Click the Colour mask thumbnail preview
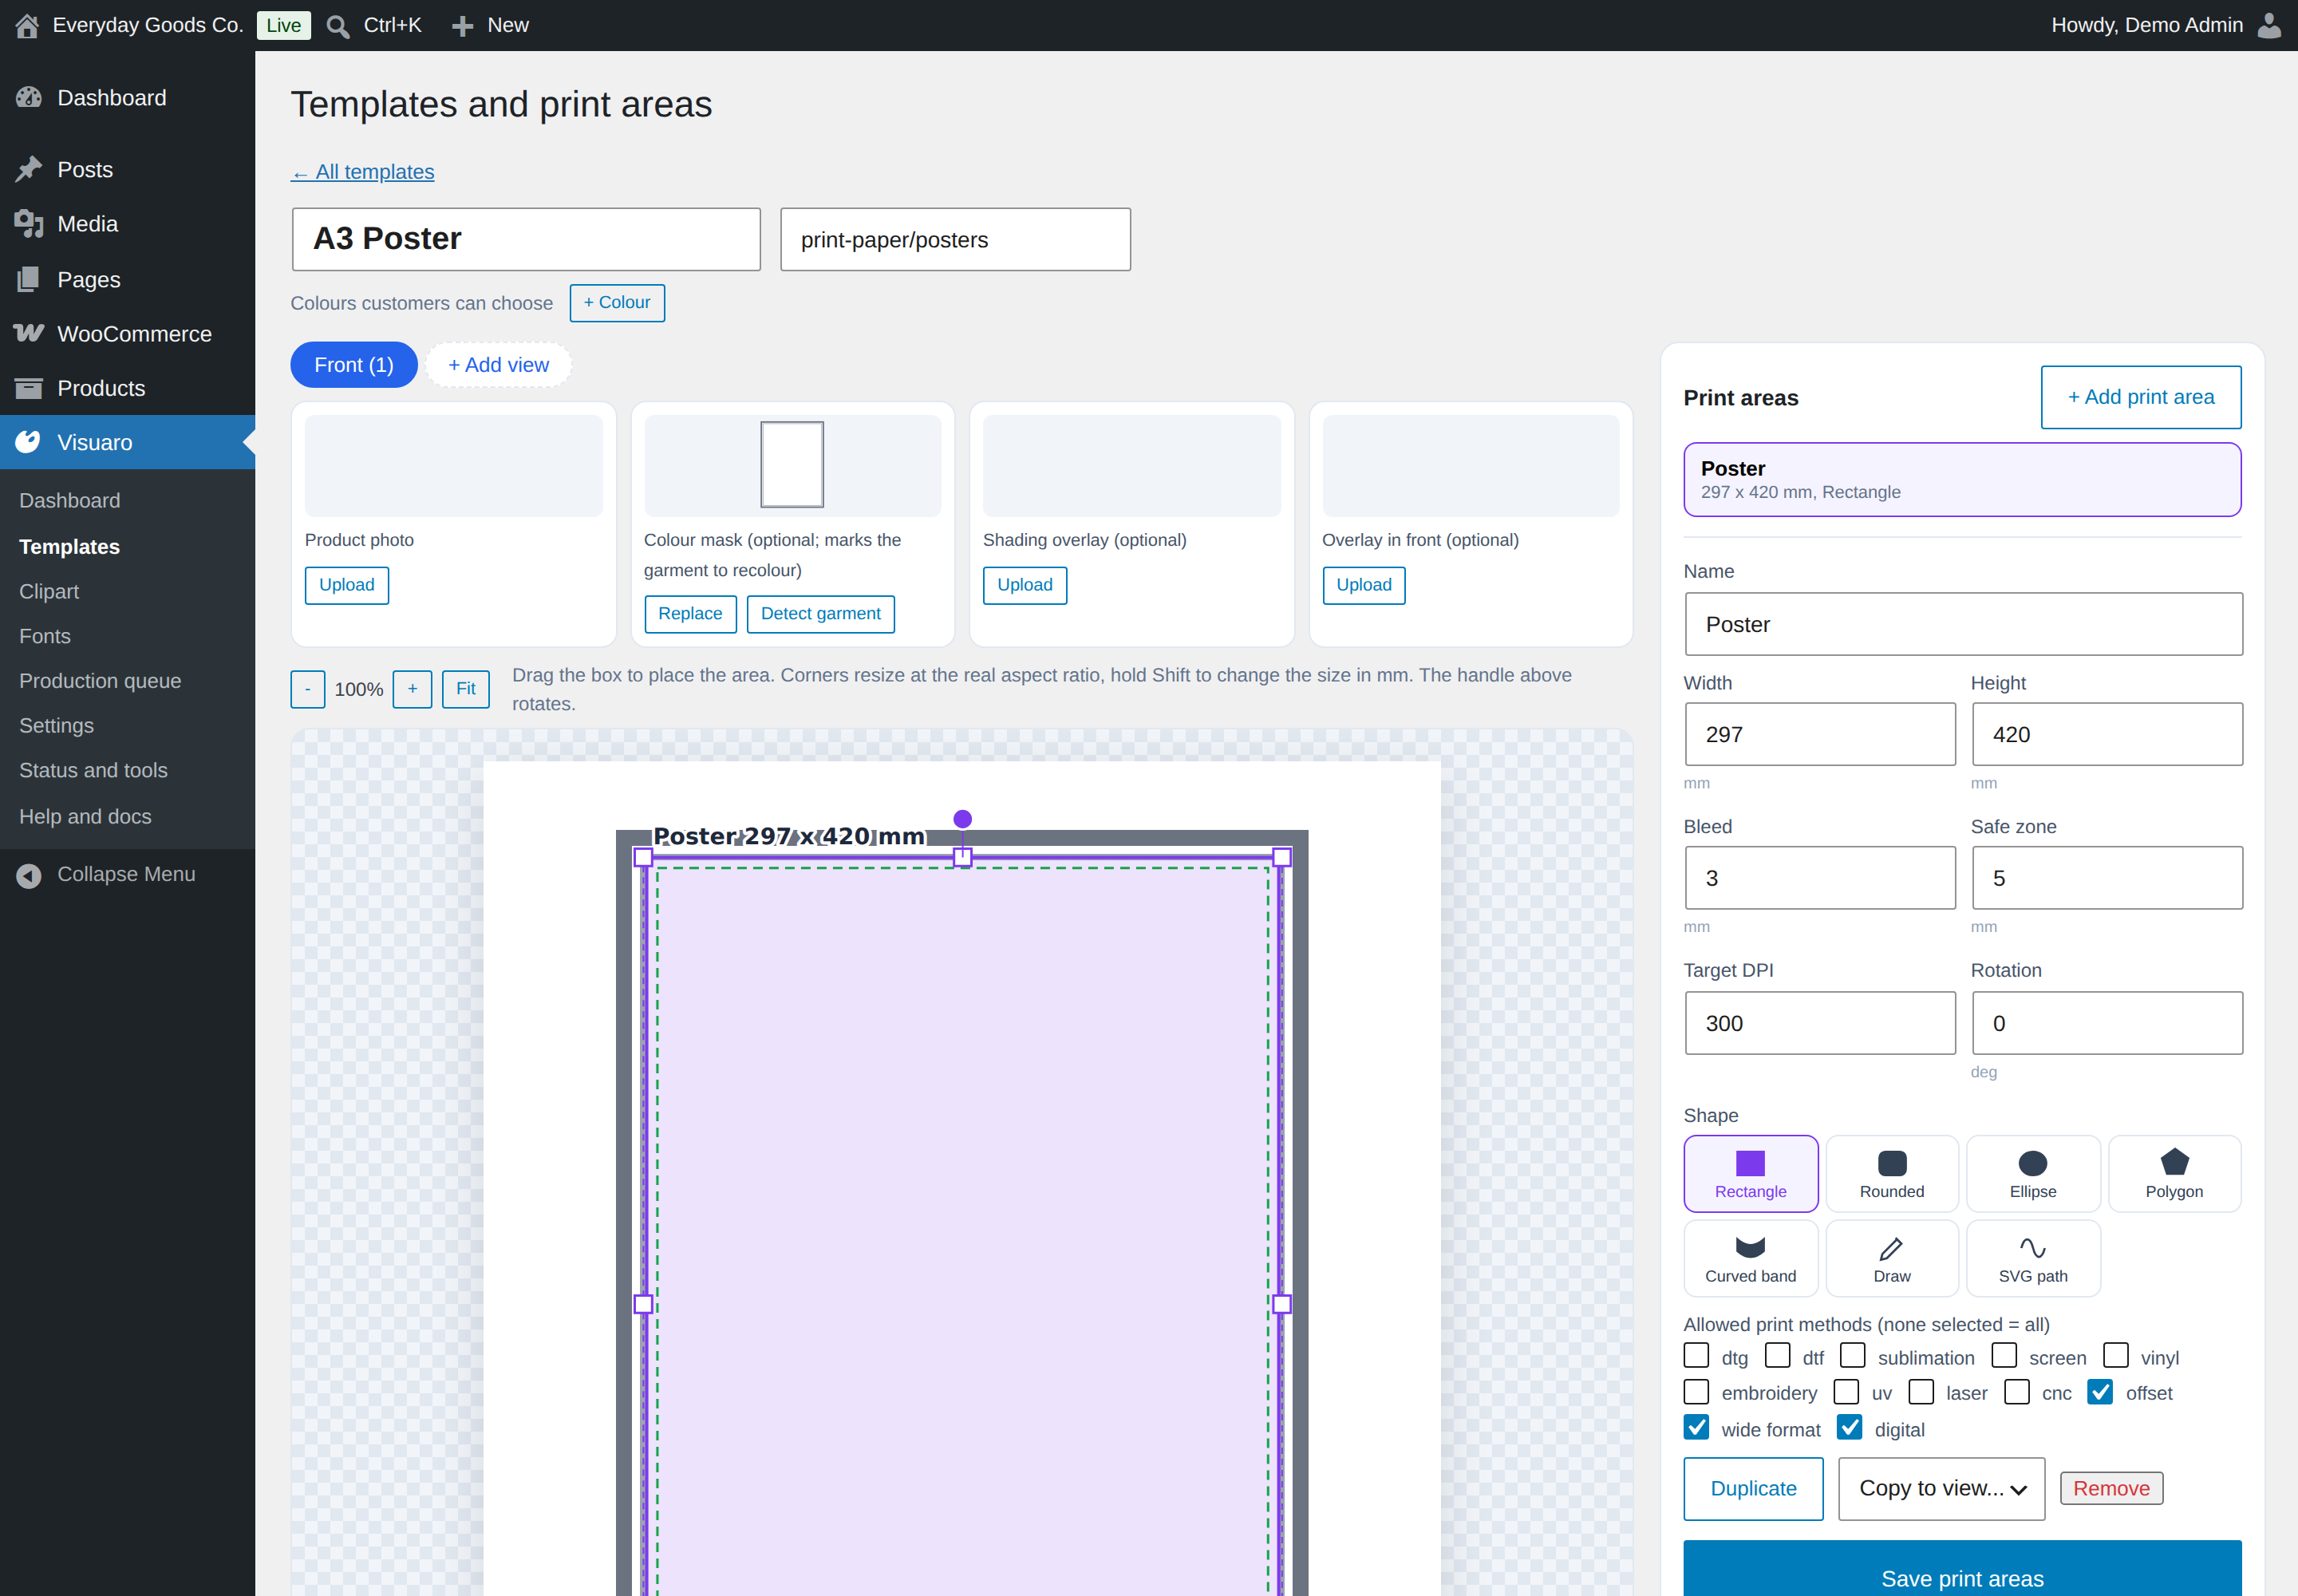The width and height of the screenshot is (2298, 1596). [792, 466]
